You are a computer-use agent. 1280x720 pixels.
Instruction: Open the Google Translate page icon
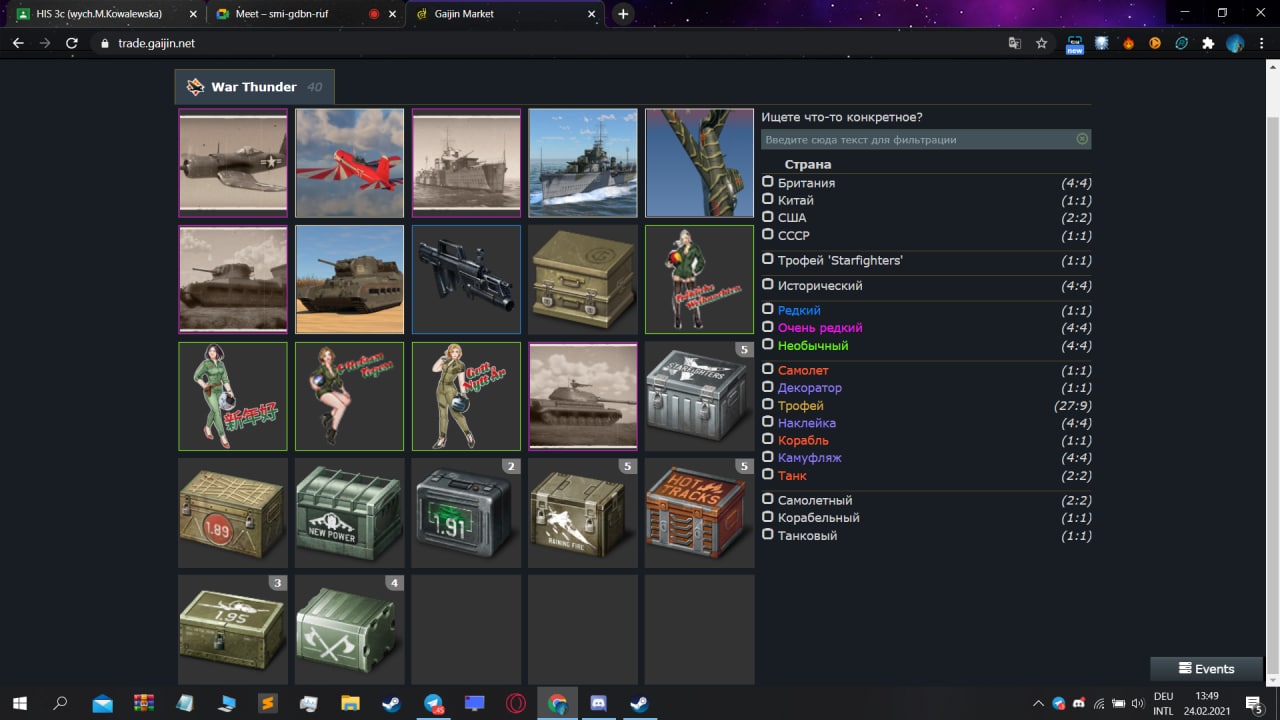click(x=1015, y=43)
